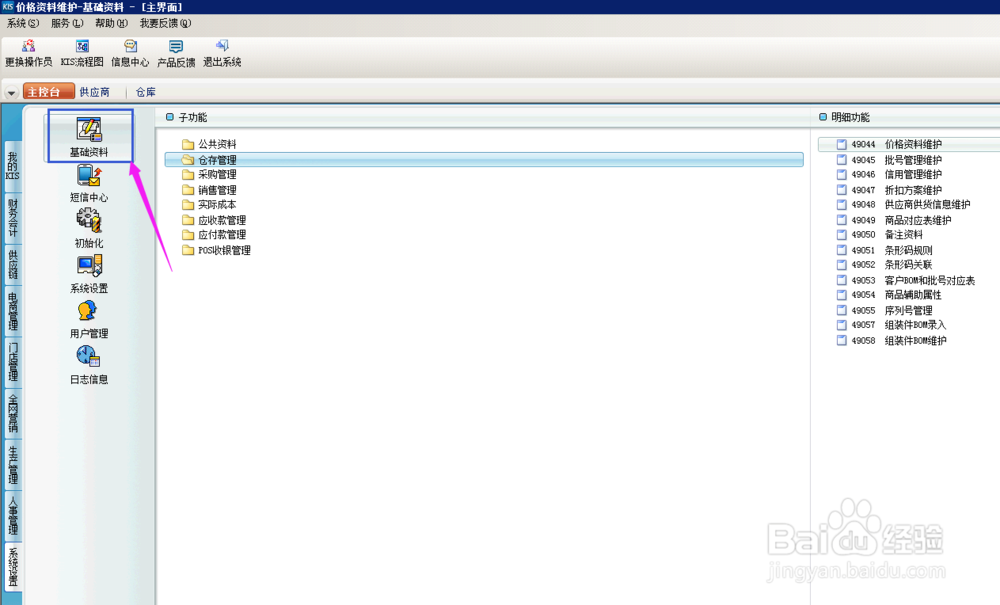
Task: Switch to the 生产管理 side tab
Action: (13, 464)
